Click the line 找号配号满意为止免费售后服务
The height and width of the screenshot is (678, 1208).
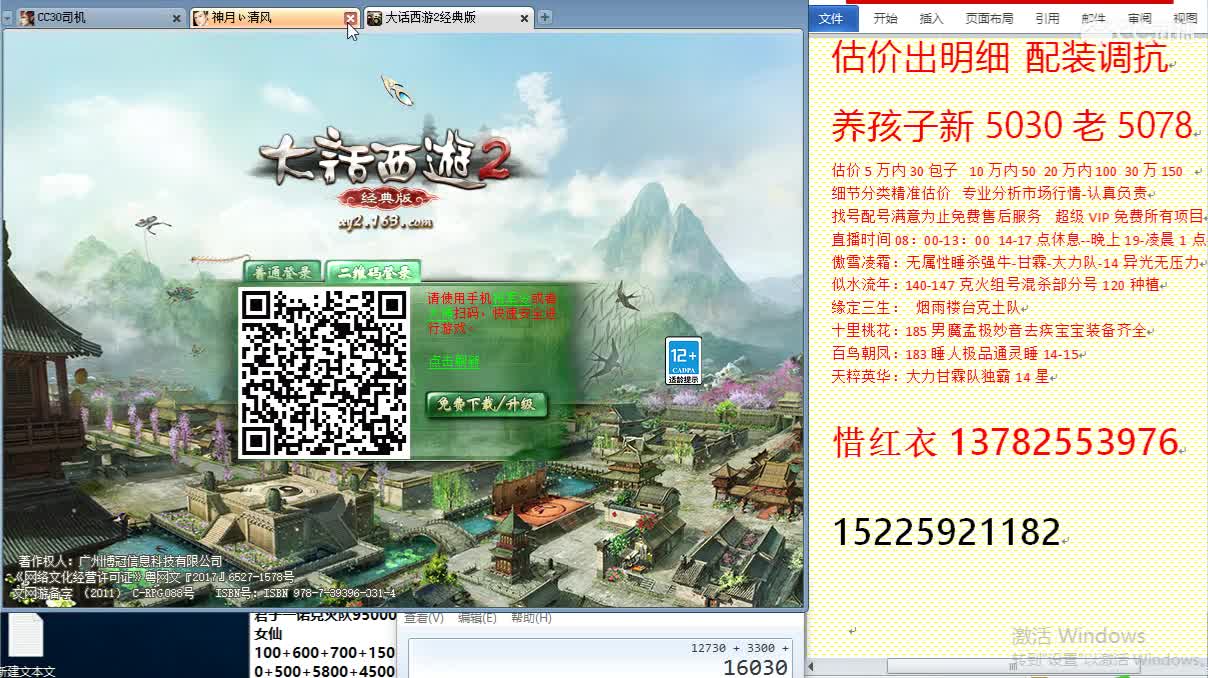[x=1018, y=216]
